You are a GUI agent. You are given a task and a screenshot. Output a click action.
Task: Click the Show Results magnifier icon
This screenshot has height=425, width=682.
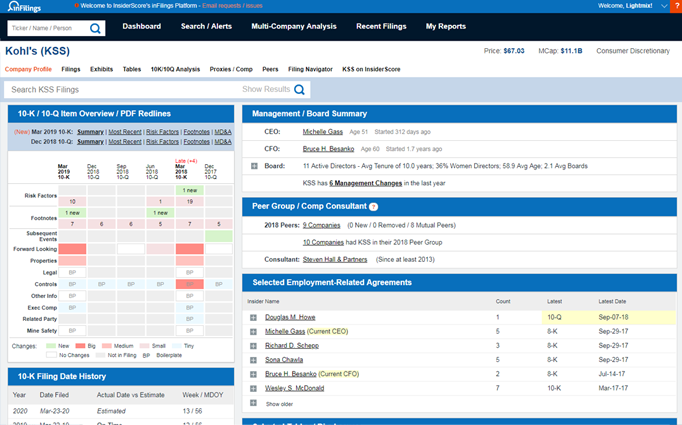tap(299, 89)
